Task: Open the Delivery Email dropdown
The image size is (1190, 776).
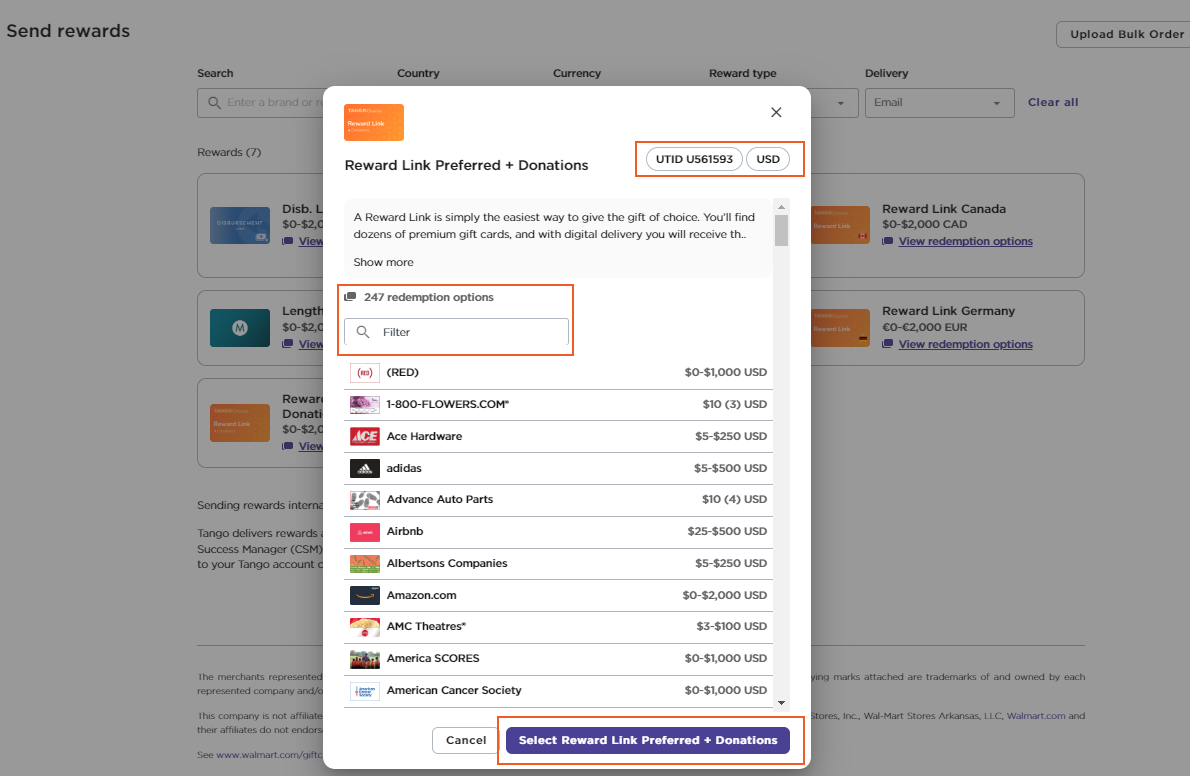Action: [938, 102]
